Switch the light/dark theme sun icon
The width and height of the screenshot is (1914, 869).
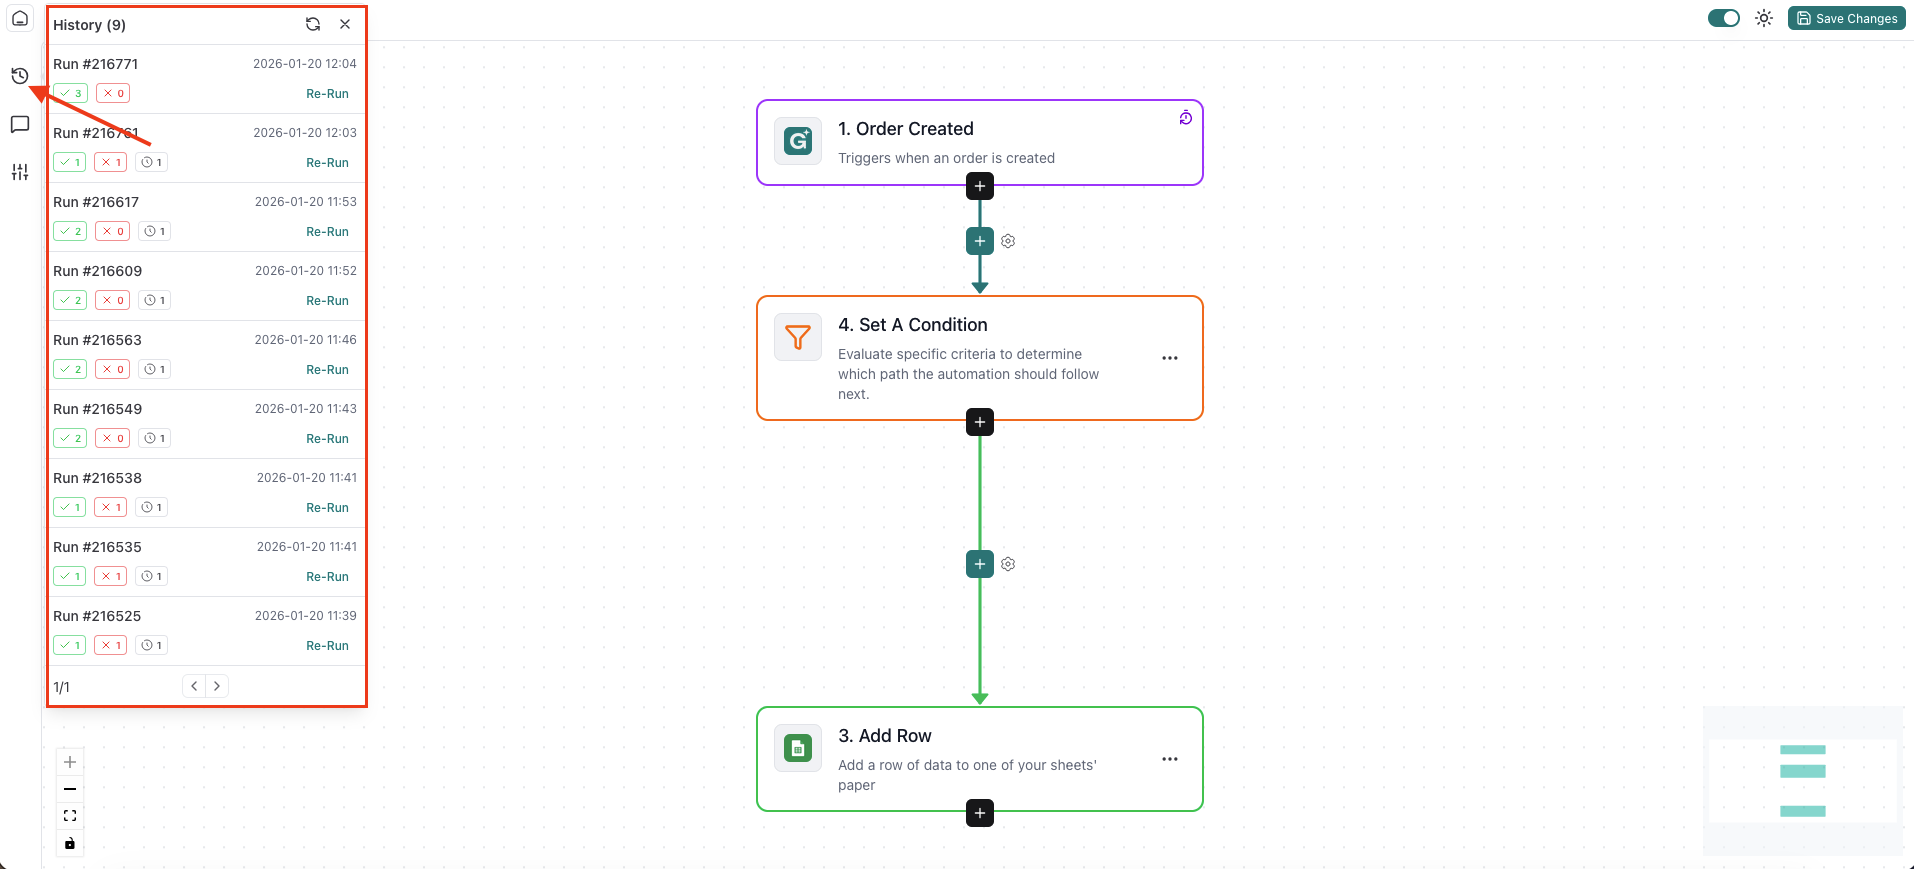click(1764, 18)
